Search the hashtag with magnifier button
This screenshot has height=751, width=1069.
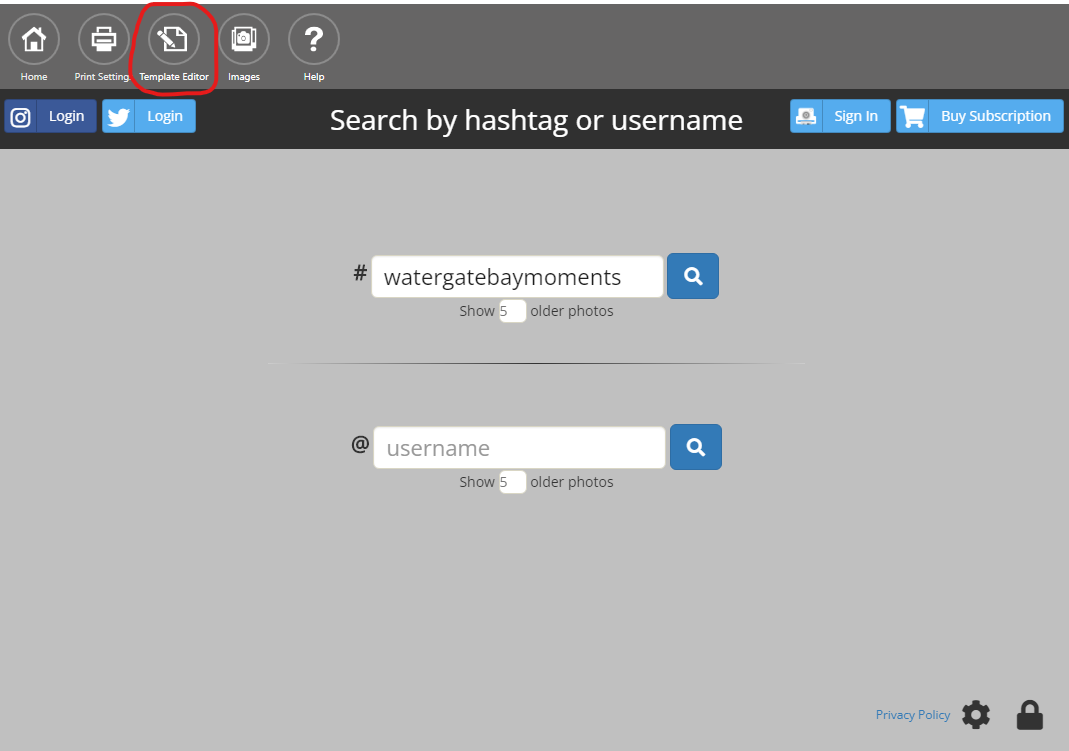click(x=693, y=276)
